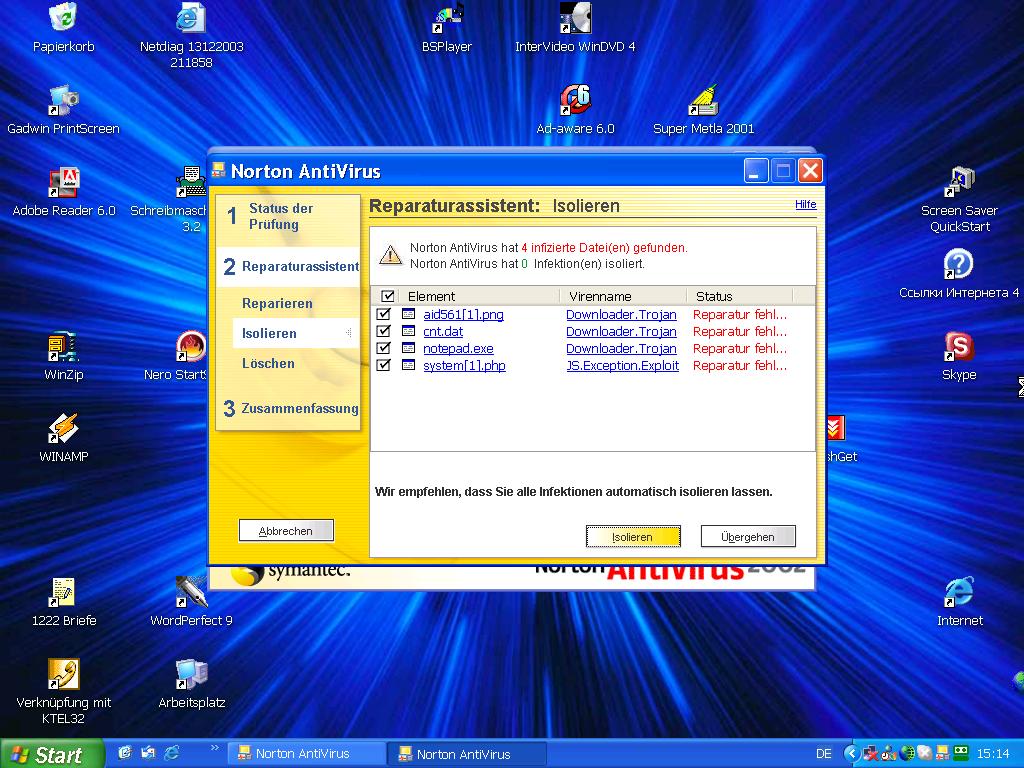Open the Löschen sub-step
The width and height of the screenshot is (1024, 768).
[268, 364]
